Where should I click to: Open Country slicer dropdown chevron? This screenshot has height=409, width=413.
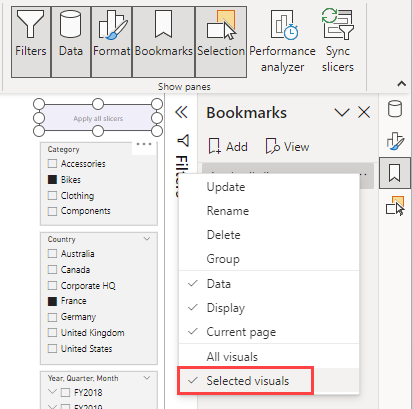[147, 239]
